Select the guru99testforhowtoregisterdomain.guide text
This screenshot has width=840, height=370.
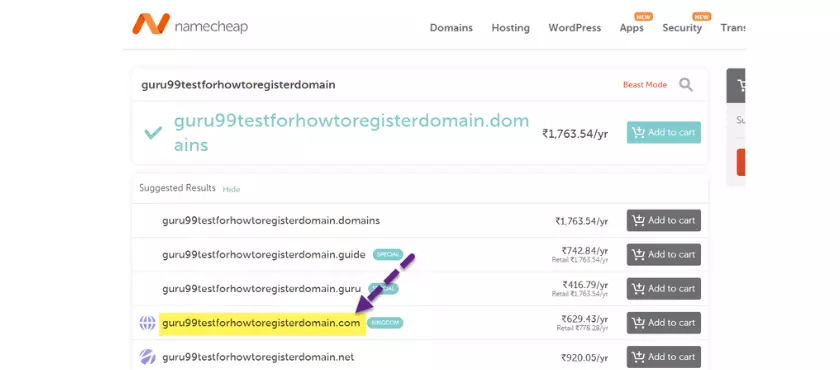(x=264, y=254)
